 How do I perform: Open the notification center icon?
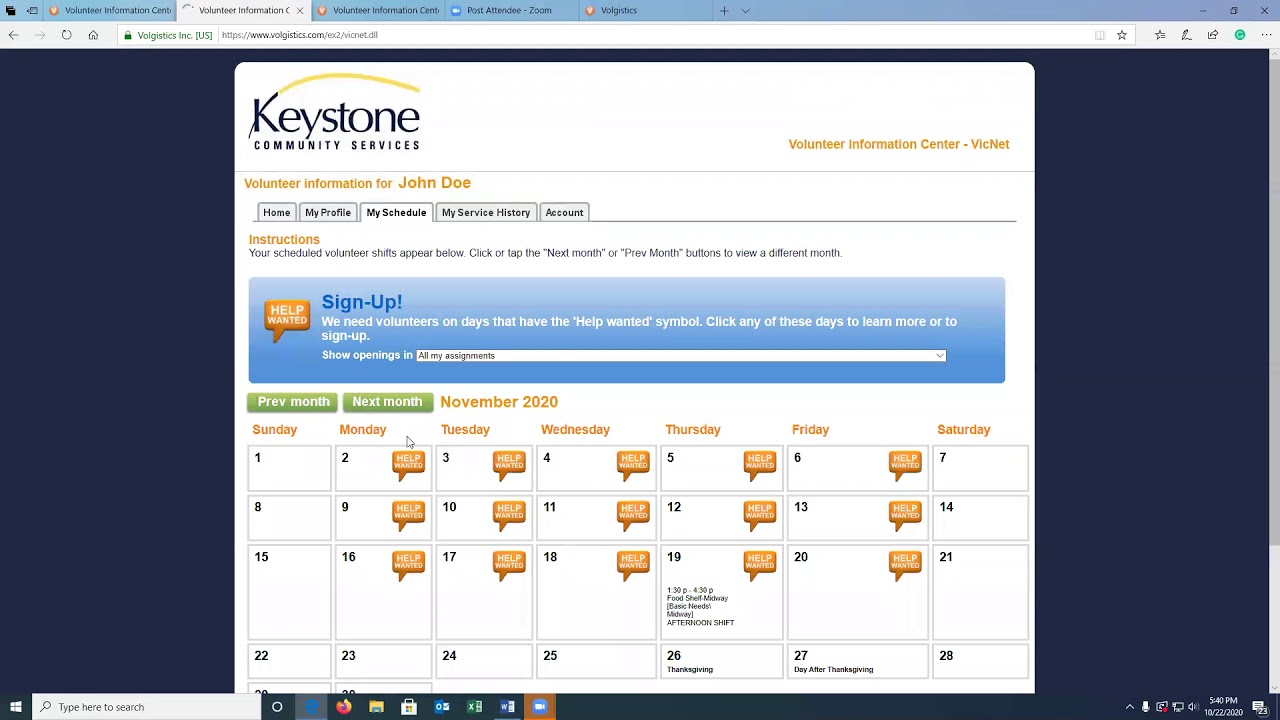(x=1260, y=707)
